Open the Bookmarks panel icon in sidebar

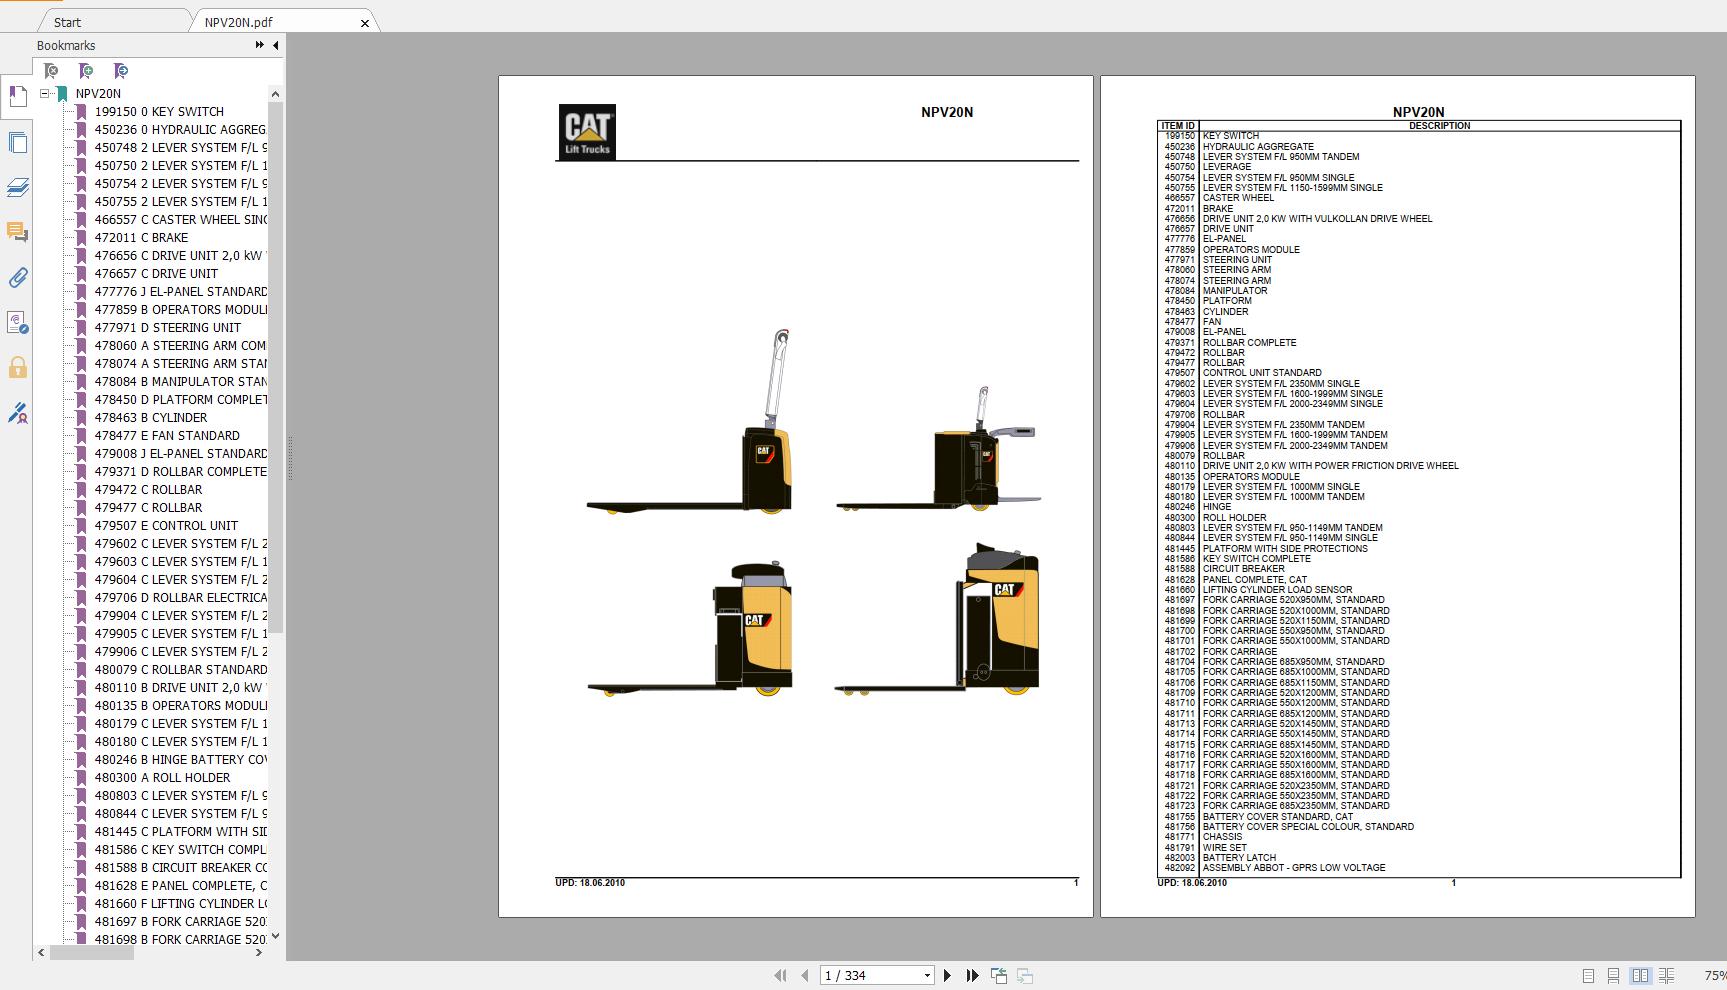[x=17, y=97]
